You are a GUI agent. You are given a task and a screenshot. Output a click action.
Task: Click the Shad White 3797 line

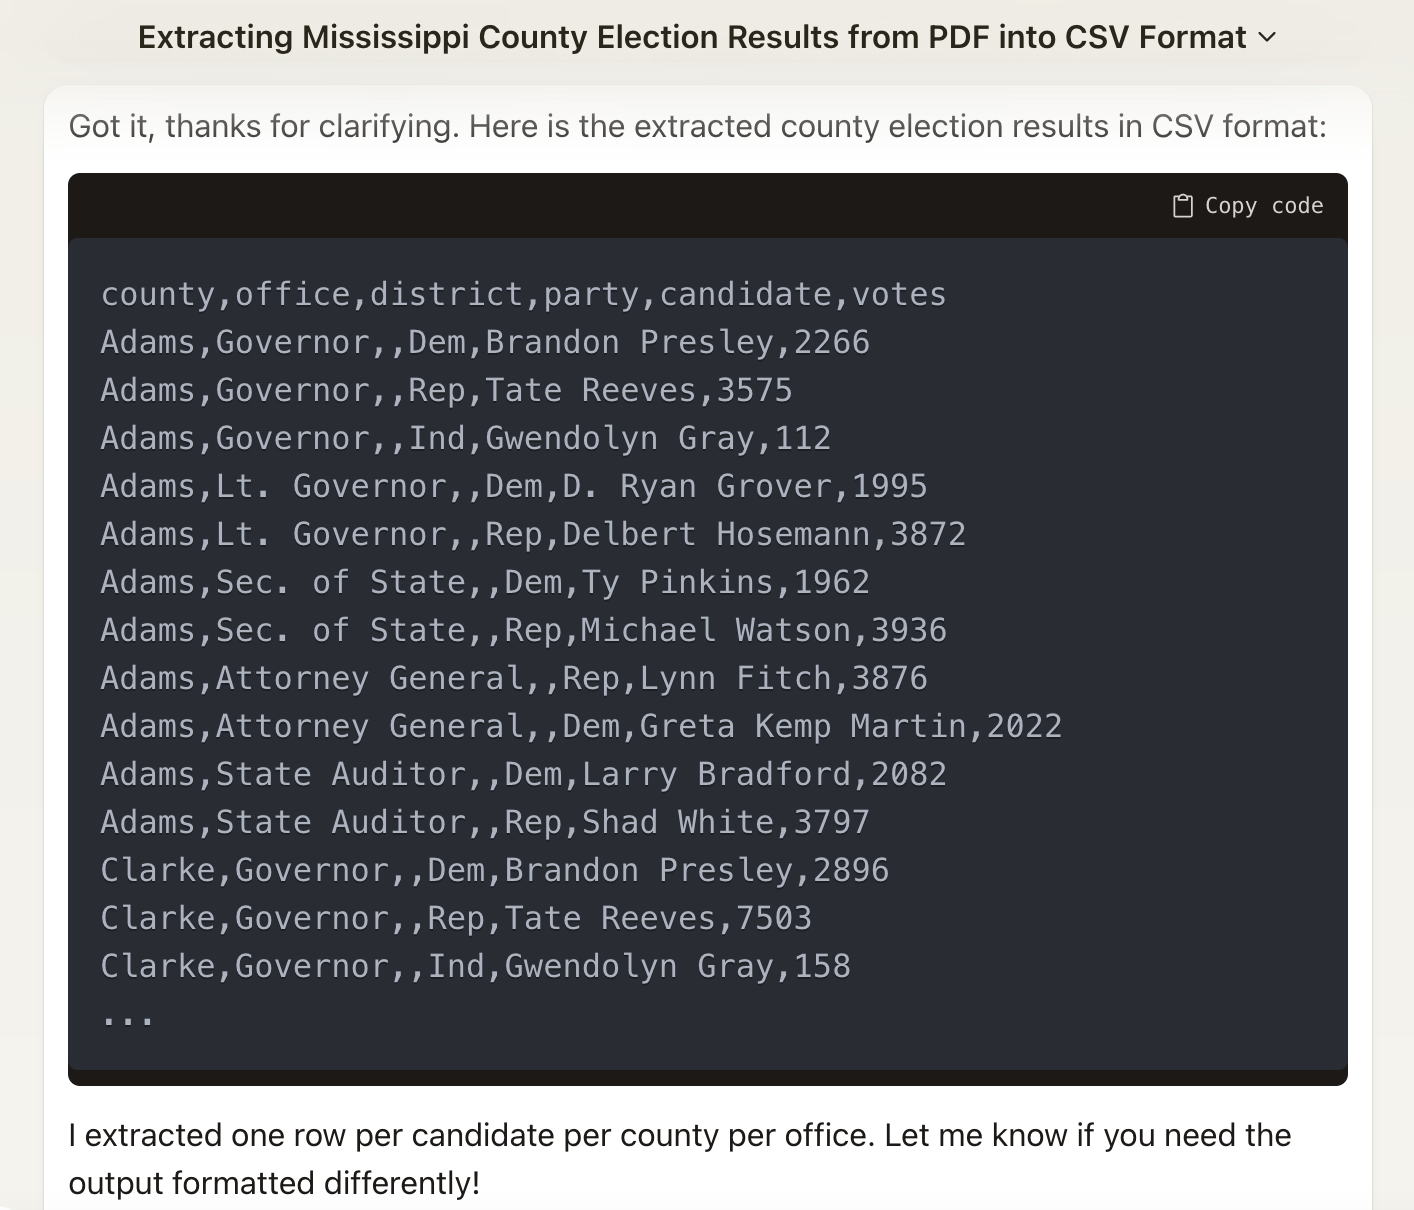485,823
